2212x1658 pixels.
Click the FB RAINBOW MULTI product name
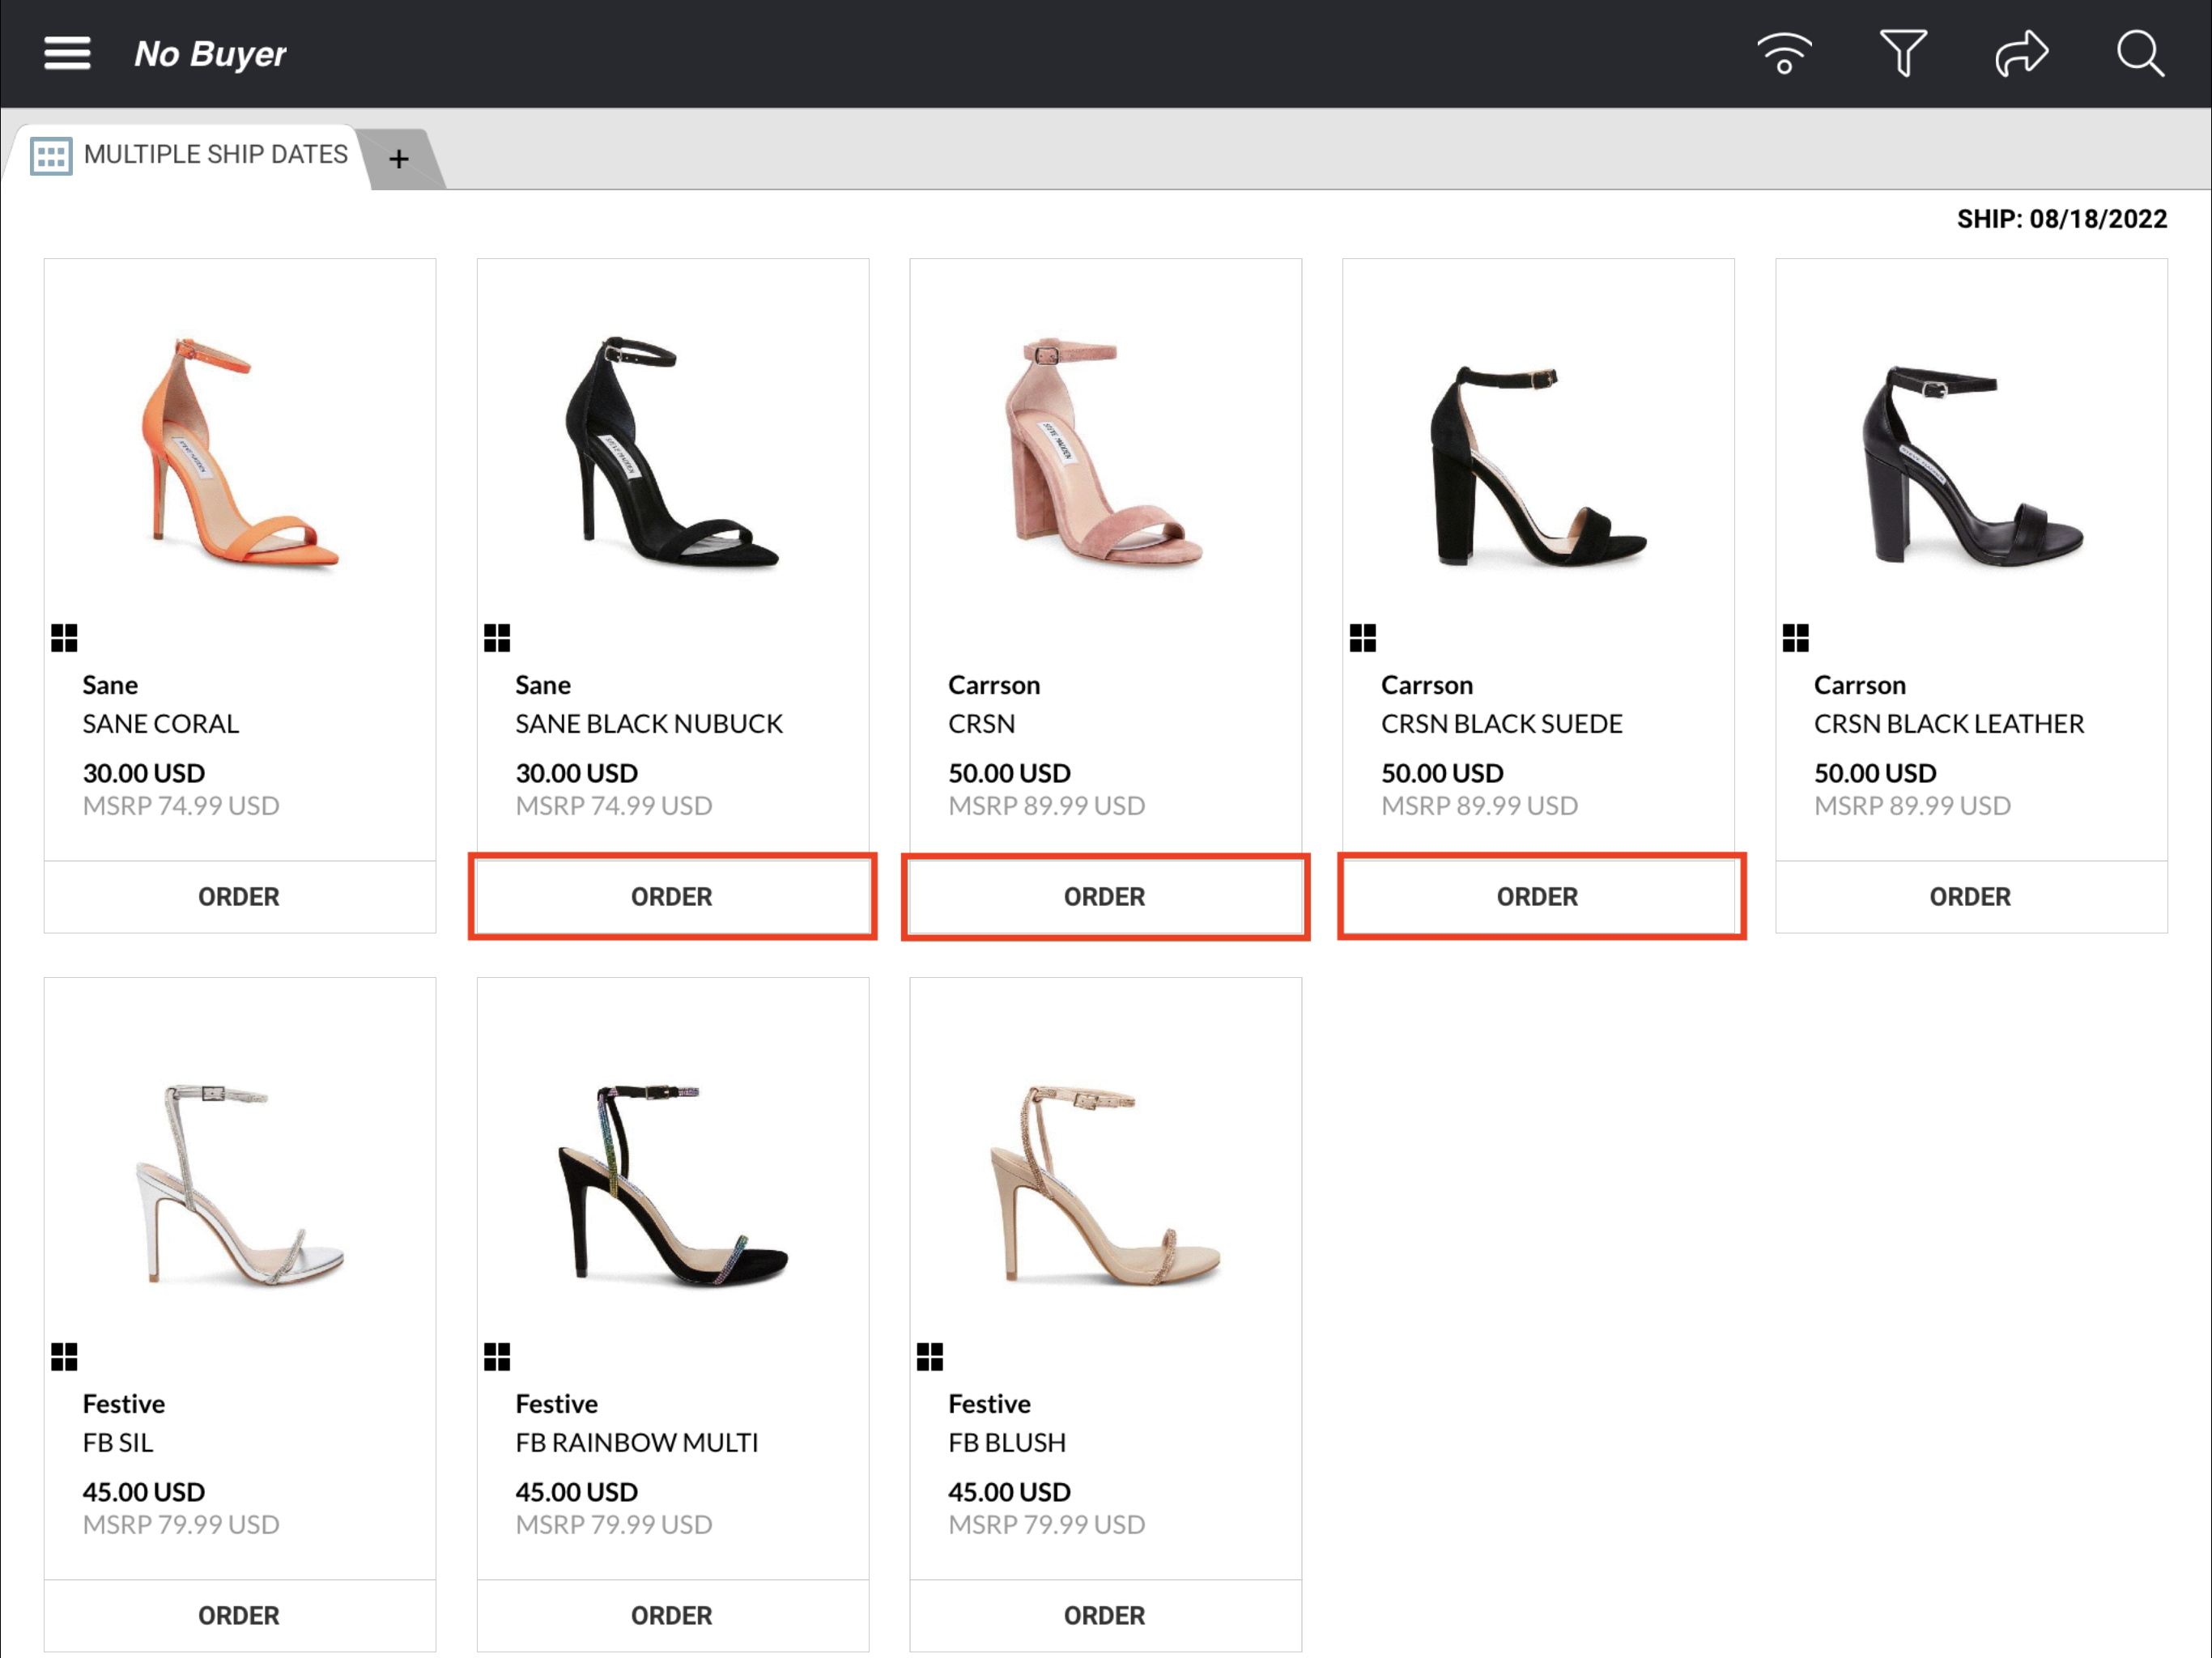637,1443
